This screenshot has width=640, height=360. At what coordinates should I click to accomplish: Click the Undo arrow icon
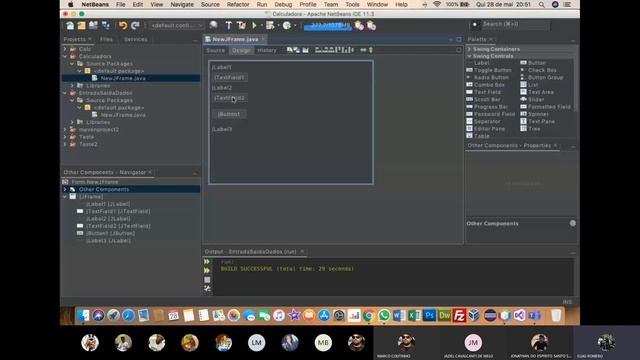pos(123,26)
